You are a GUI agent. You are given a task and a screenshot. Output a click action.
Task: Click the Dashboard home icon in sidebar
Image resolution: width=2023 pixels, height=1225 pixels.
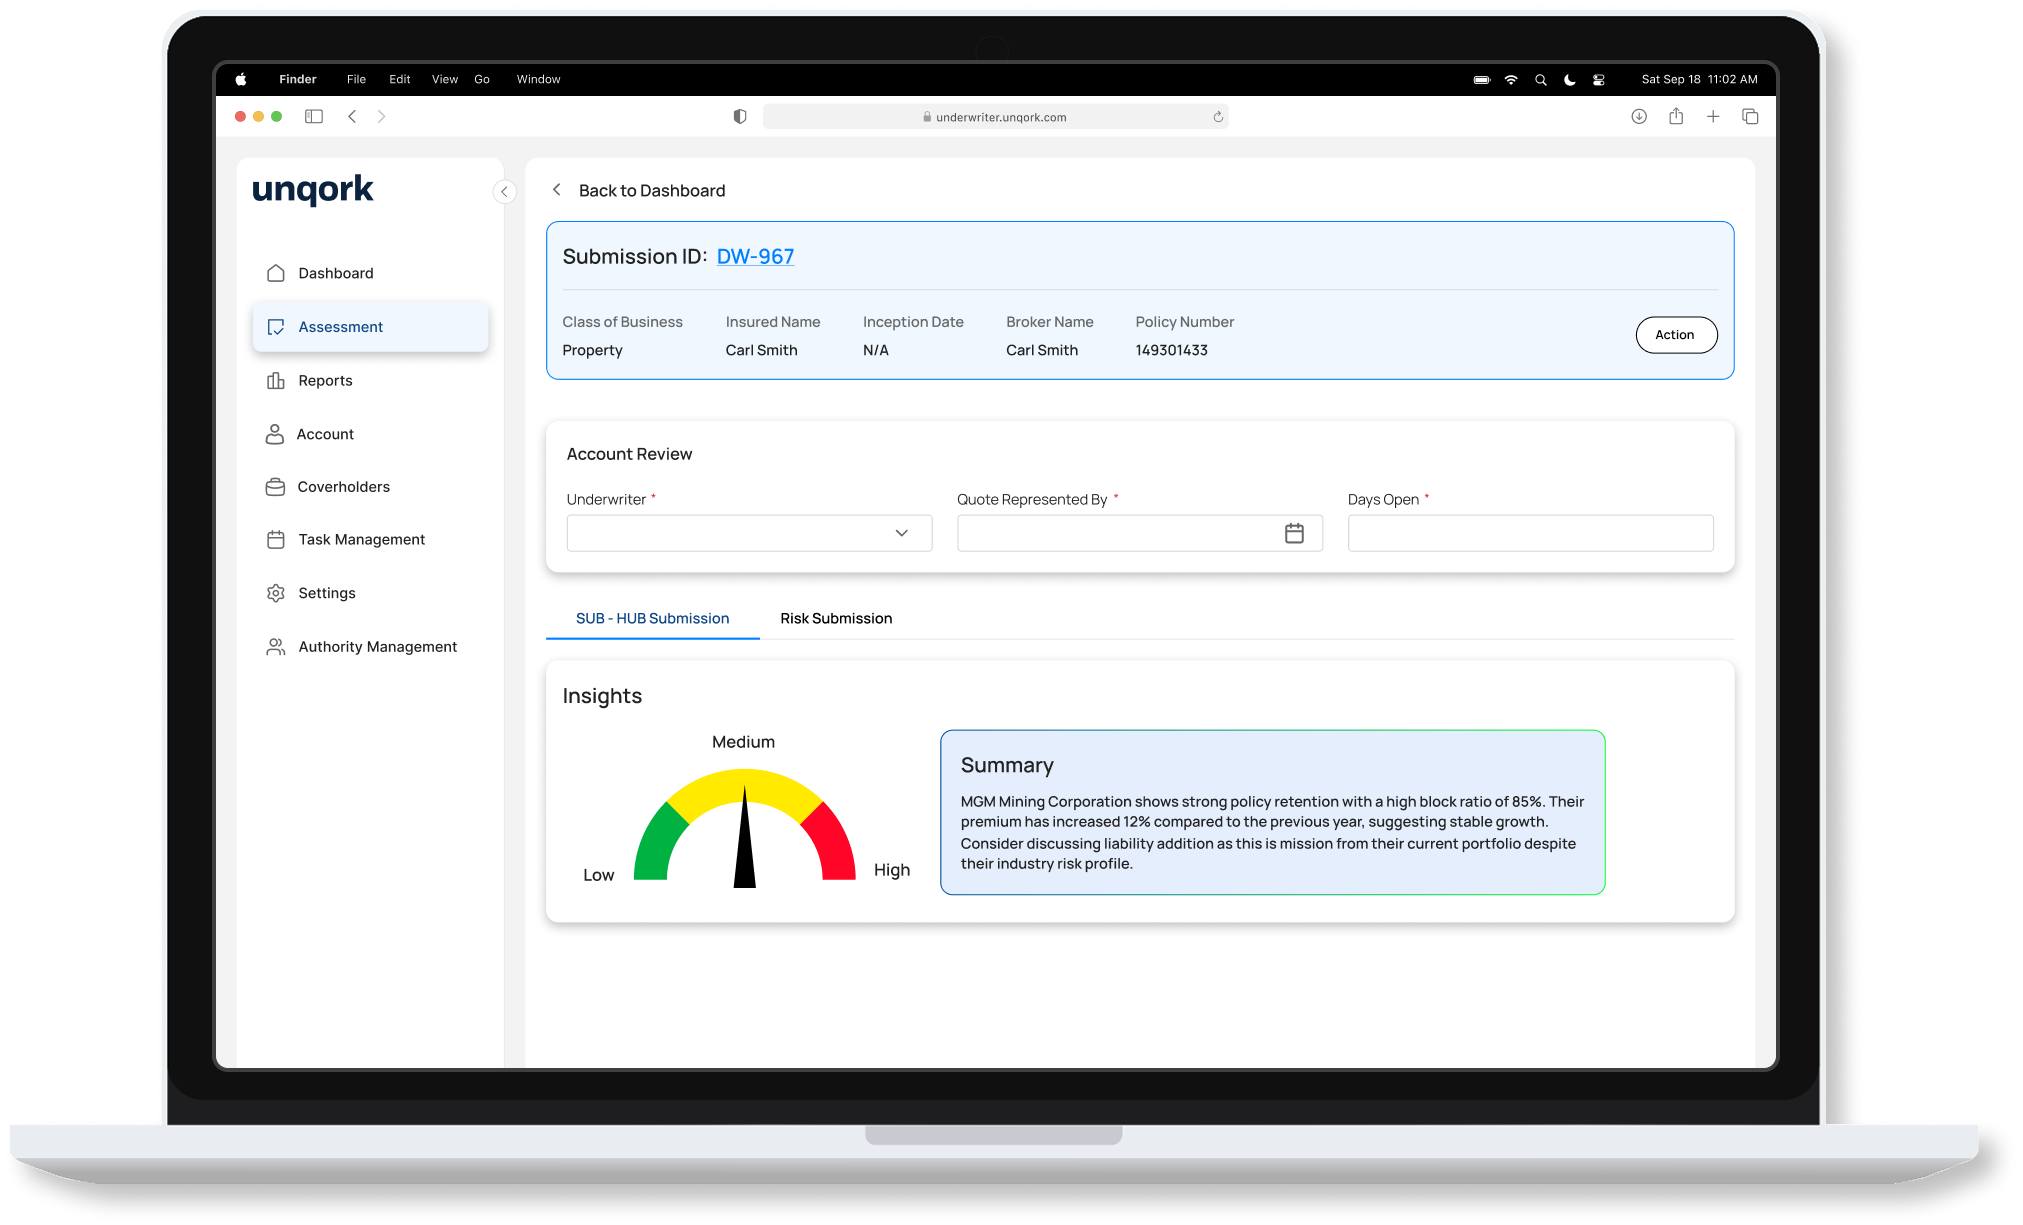point(276,273)
